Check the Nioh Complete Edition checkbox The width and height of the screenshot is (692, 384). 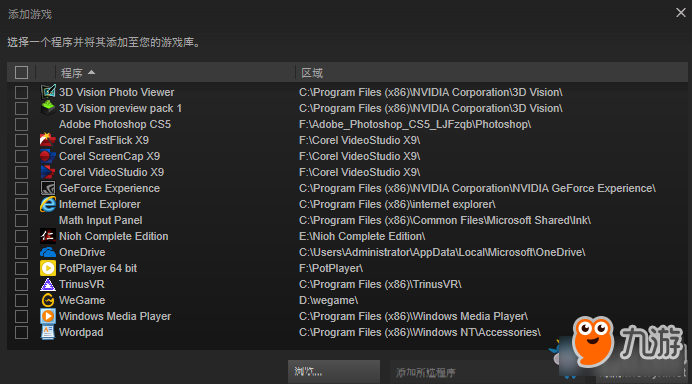(x=21, y=236)
